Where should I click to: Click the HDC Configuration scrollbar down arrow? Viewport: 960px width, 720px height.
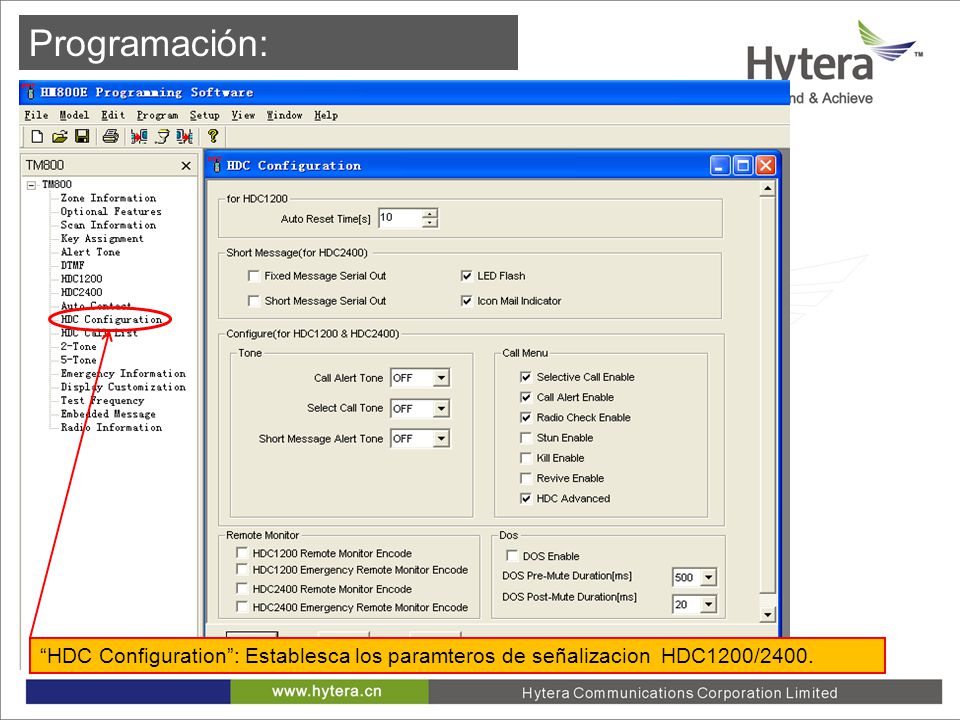(767, 615)
